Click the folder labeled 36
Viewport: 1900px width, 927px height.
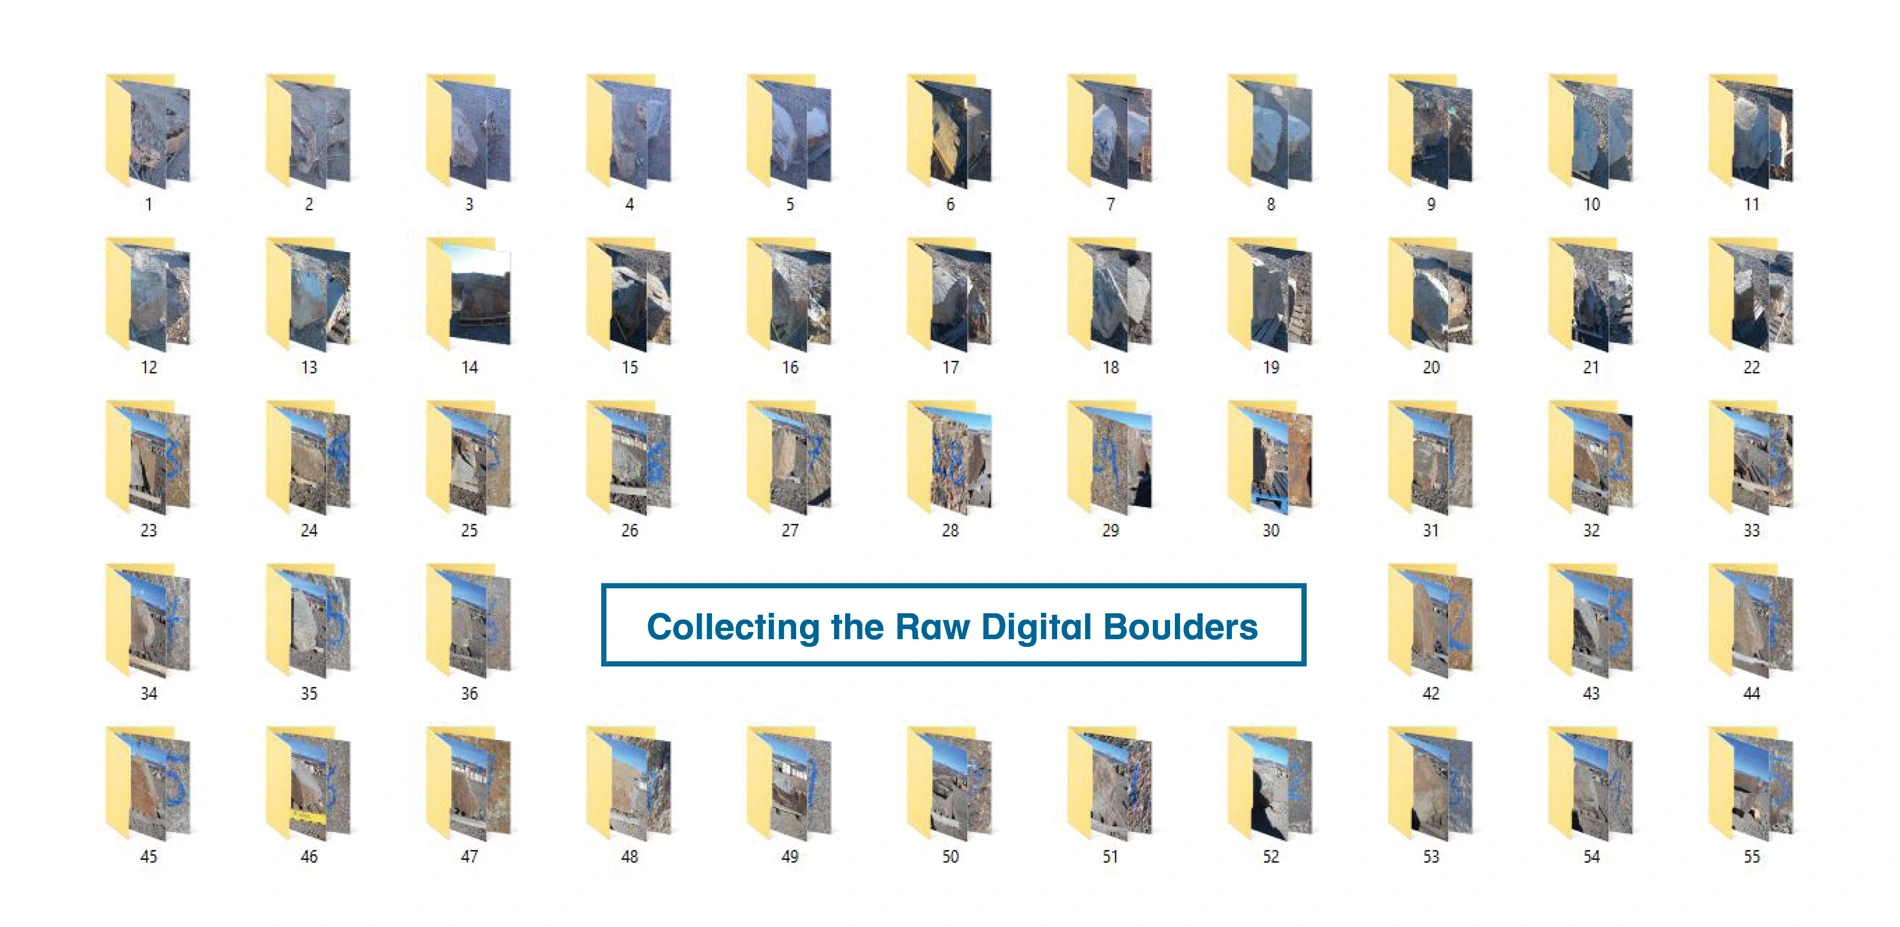469,621
